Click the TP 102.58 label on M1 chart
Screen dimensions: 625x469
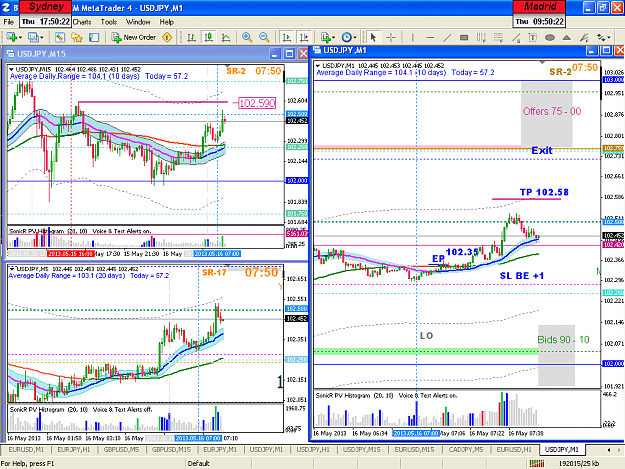click(544, 192)
